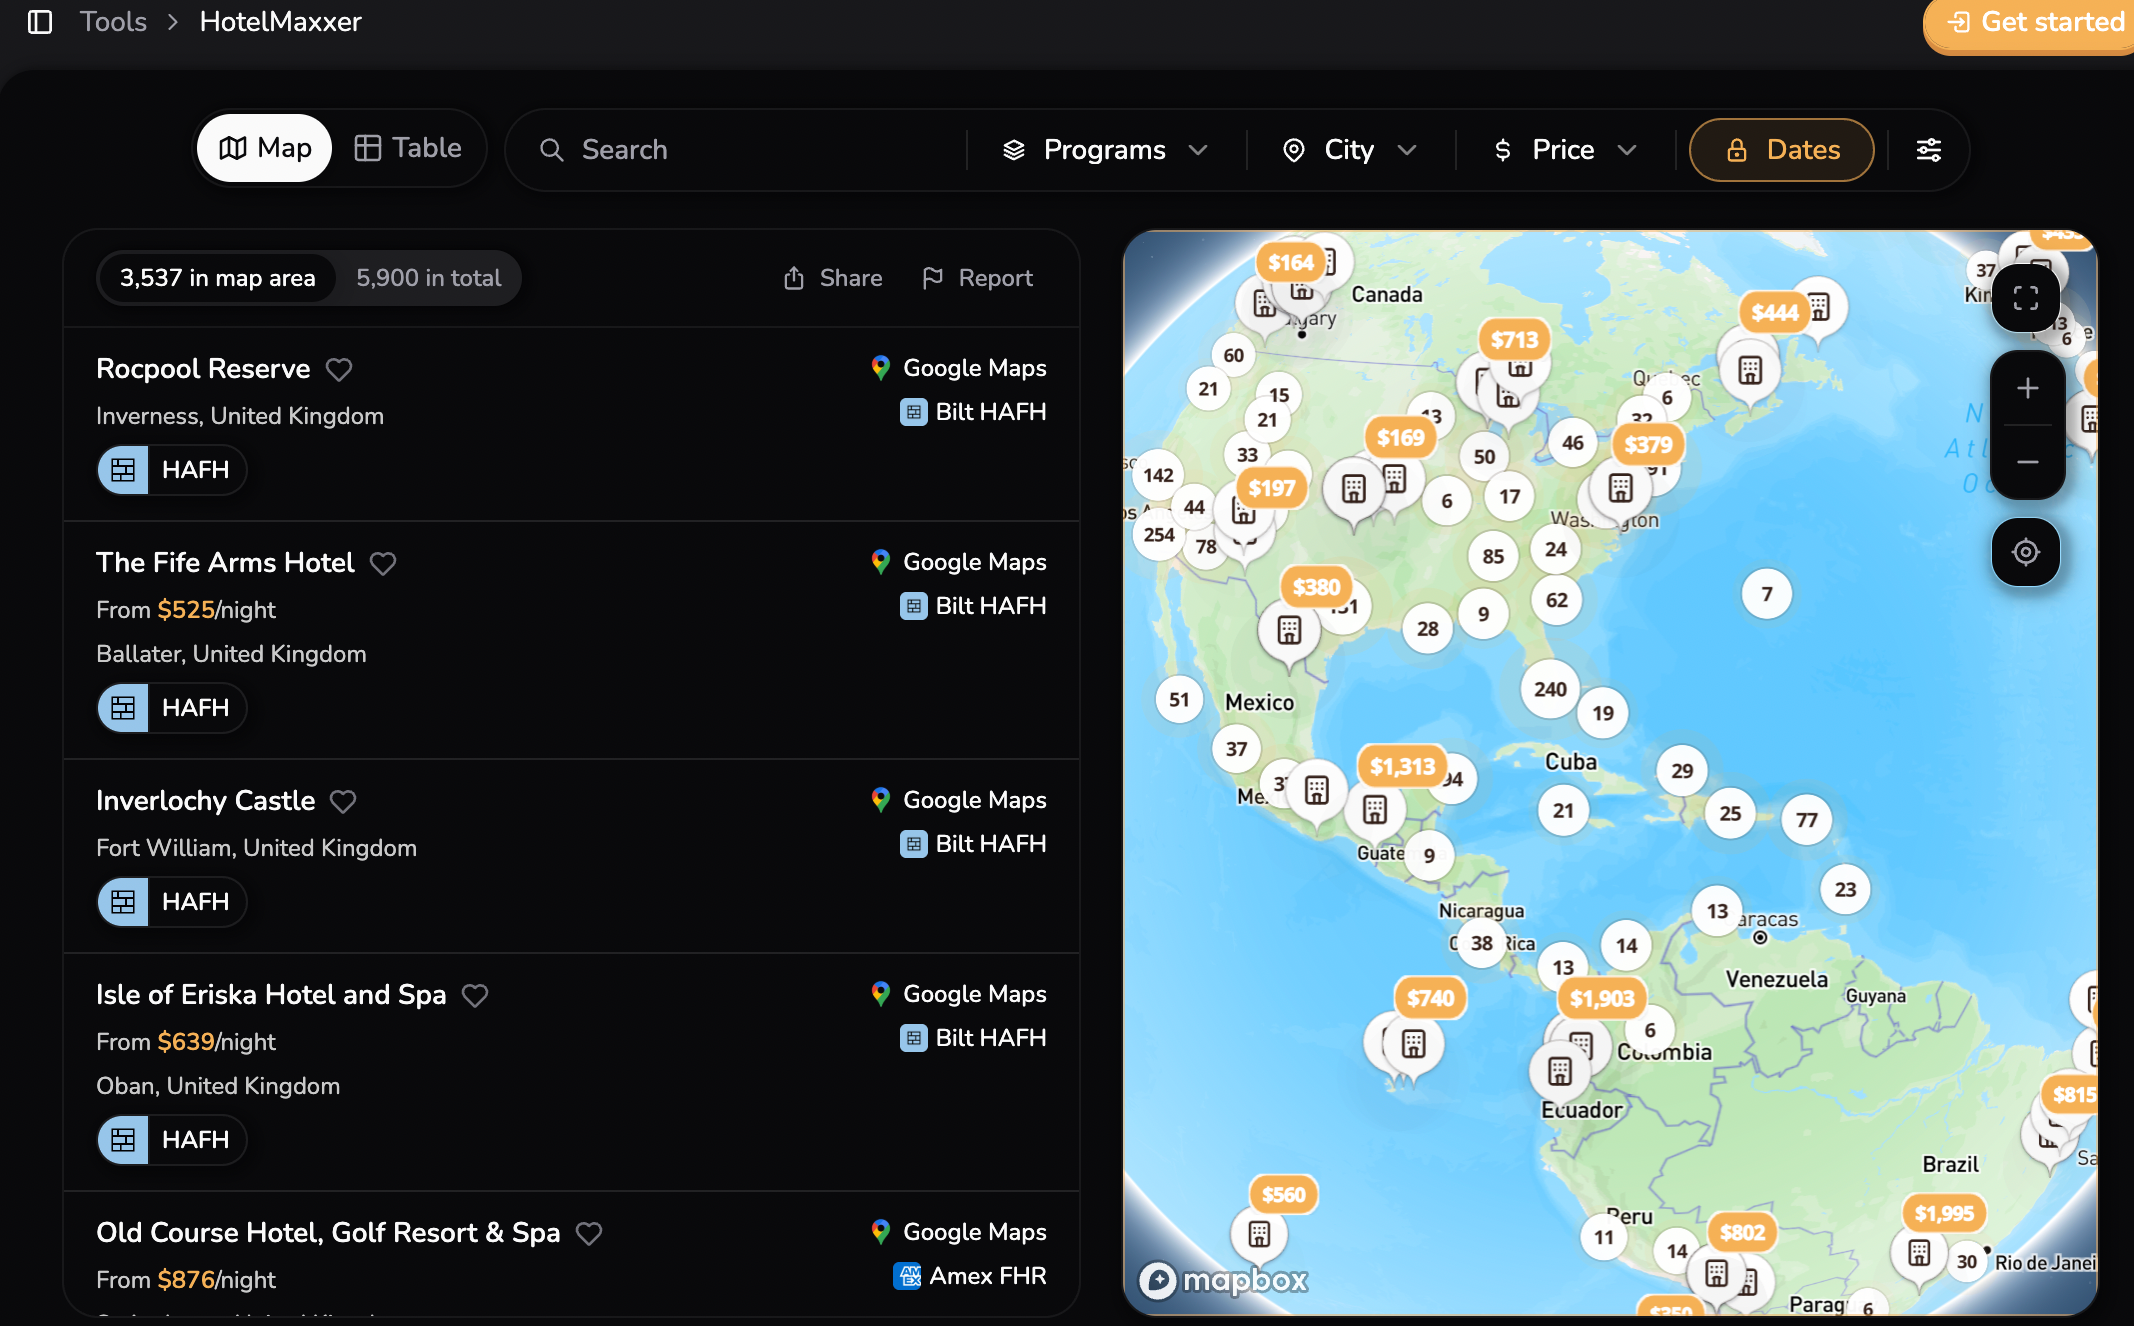Image resolution: width=2134 pixels, height=1326 pixels.
Task: Open Isle of Eriska Hotel and Spa listing
Action: (x=271, y=995)
